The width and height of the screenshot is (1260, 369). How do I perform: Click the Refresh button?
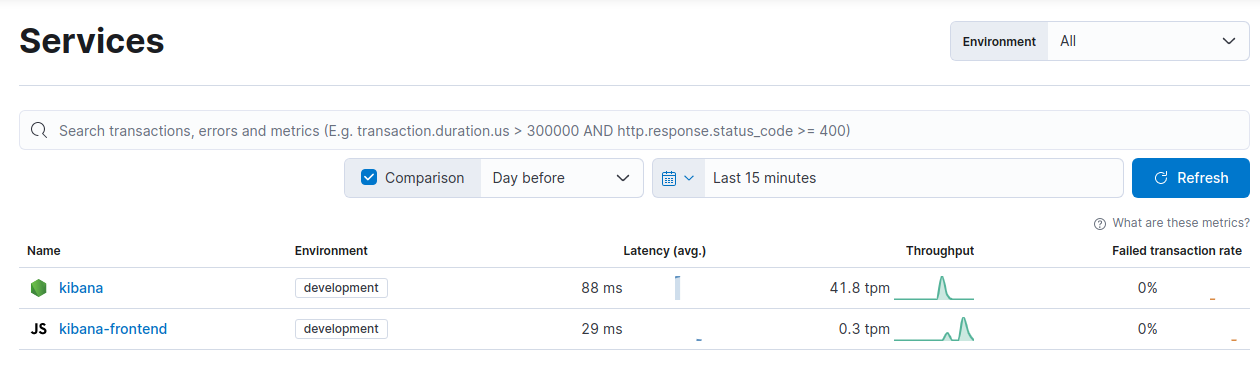(x=1191, y=178)
